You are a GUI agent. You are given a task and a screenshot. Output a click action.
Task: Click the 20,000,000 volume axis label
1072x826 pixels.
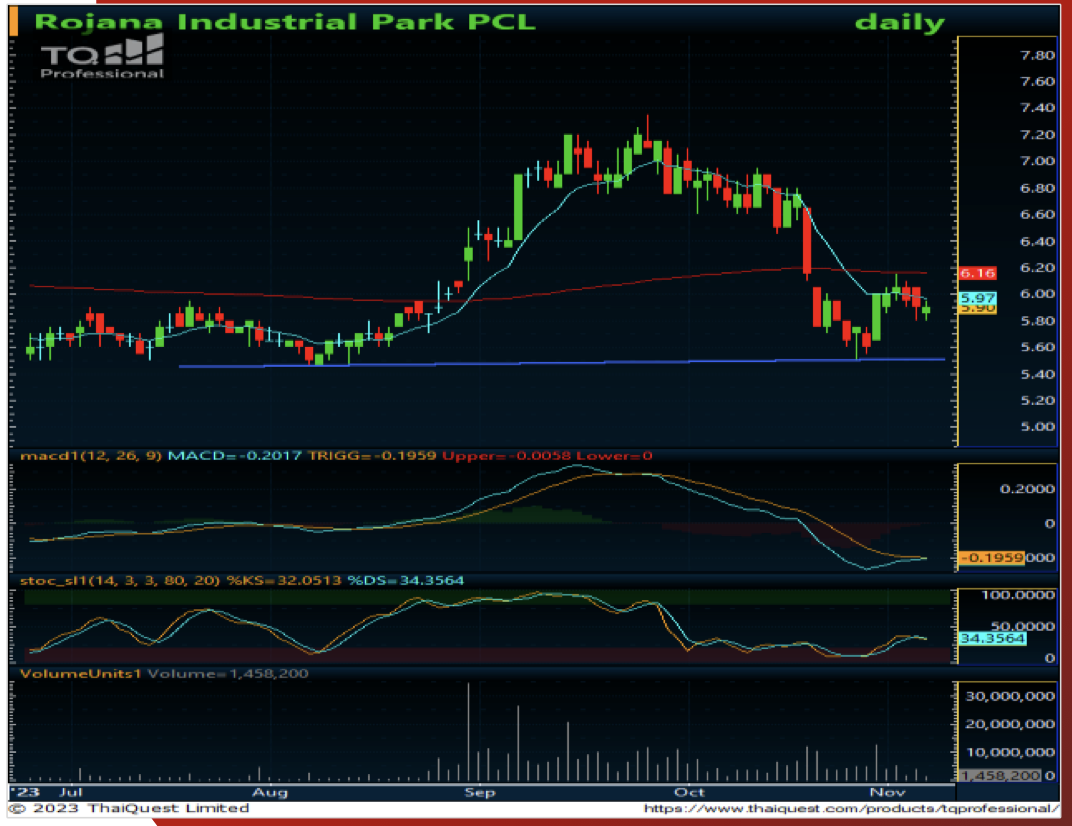pos(1010,723)
